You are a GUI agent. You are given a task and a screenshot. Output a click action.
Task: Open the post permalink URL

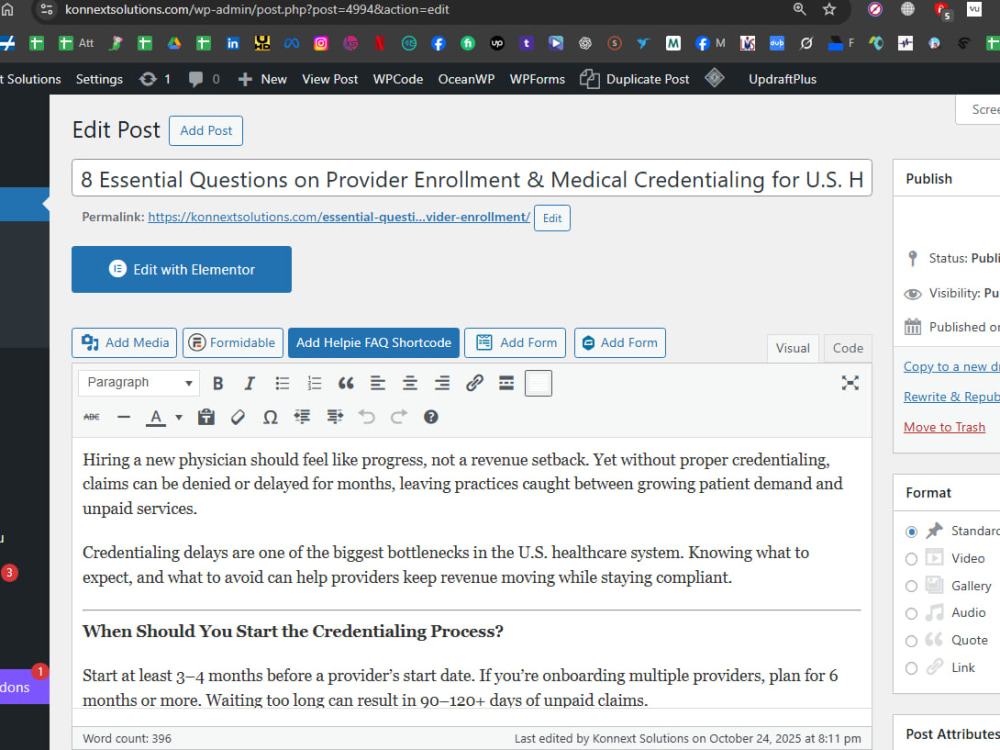pos(339,217)
